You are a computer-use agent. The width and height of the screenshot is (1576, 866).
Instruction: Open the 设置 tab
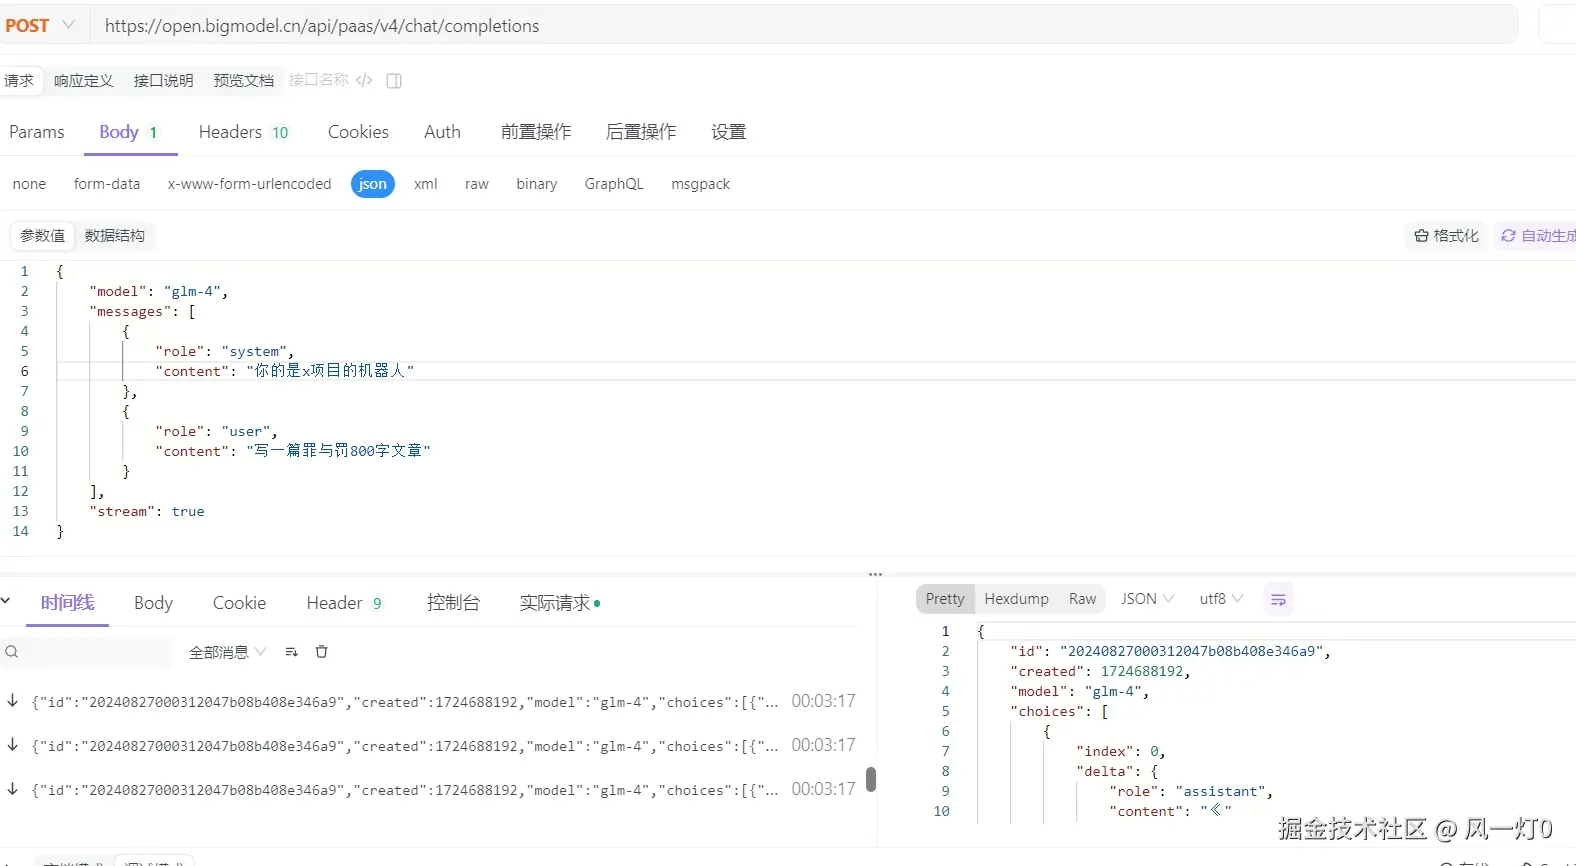click(729, 132)
